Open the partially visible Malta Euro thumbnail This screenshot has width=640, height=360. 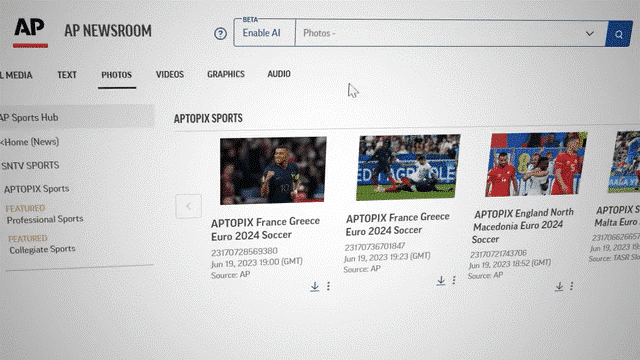(x=624, y=162)
